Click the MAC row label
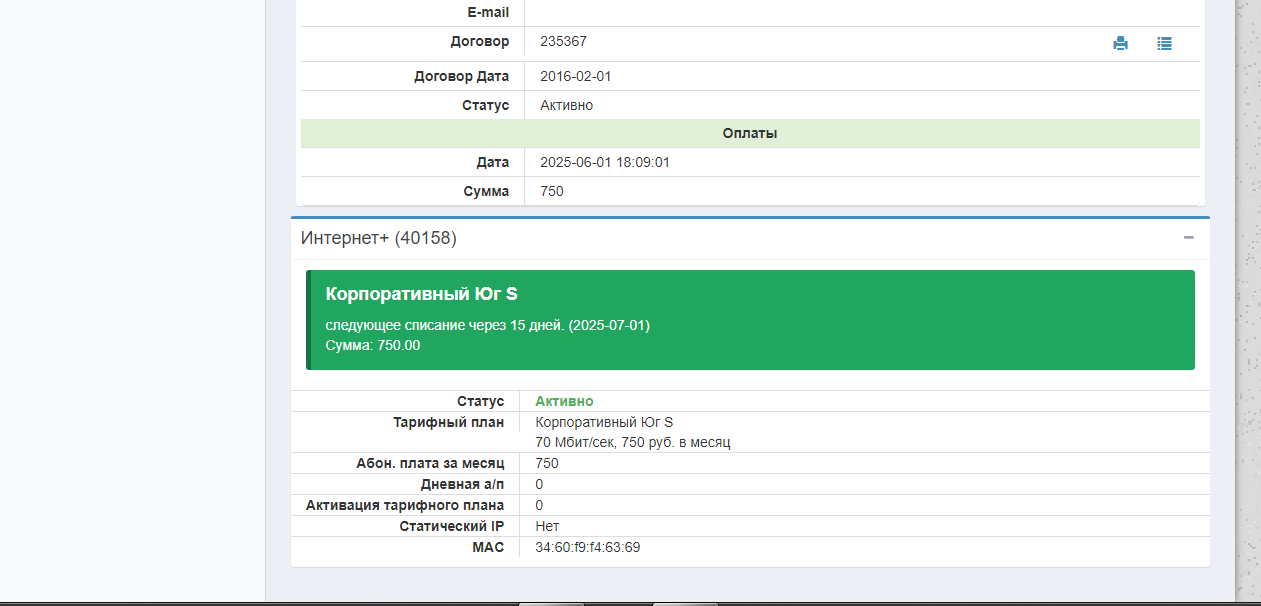 pos(488,548)
